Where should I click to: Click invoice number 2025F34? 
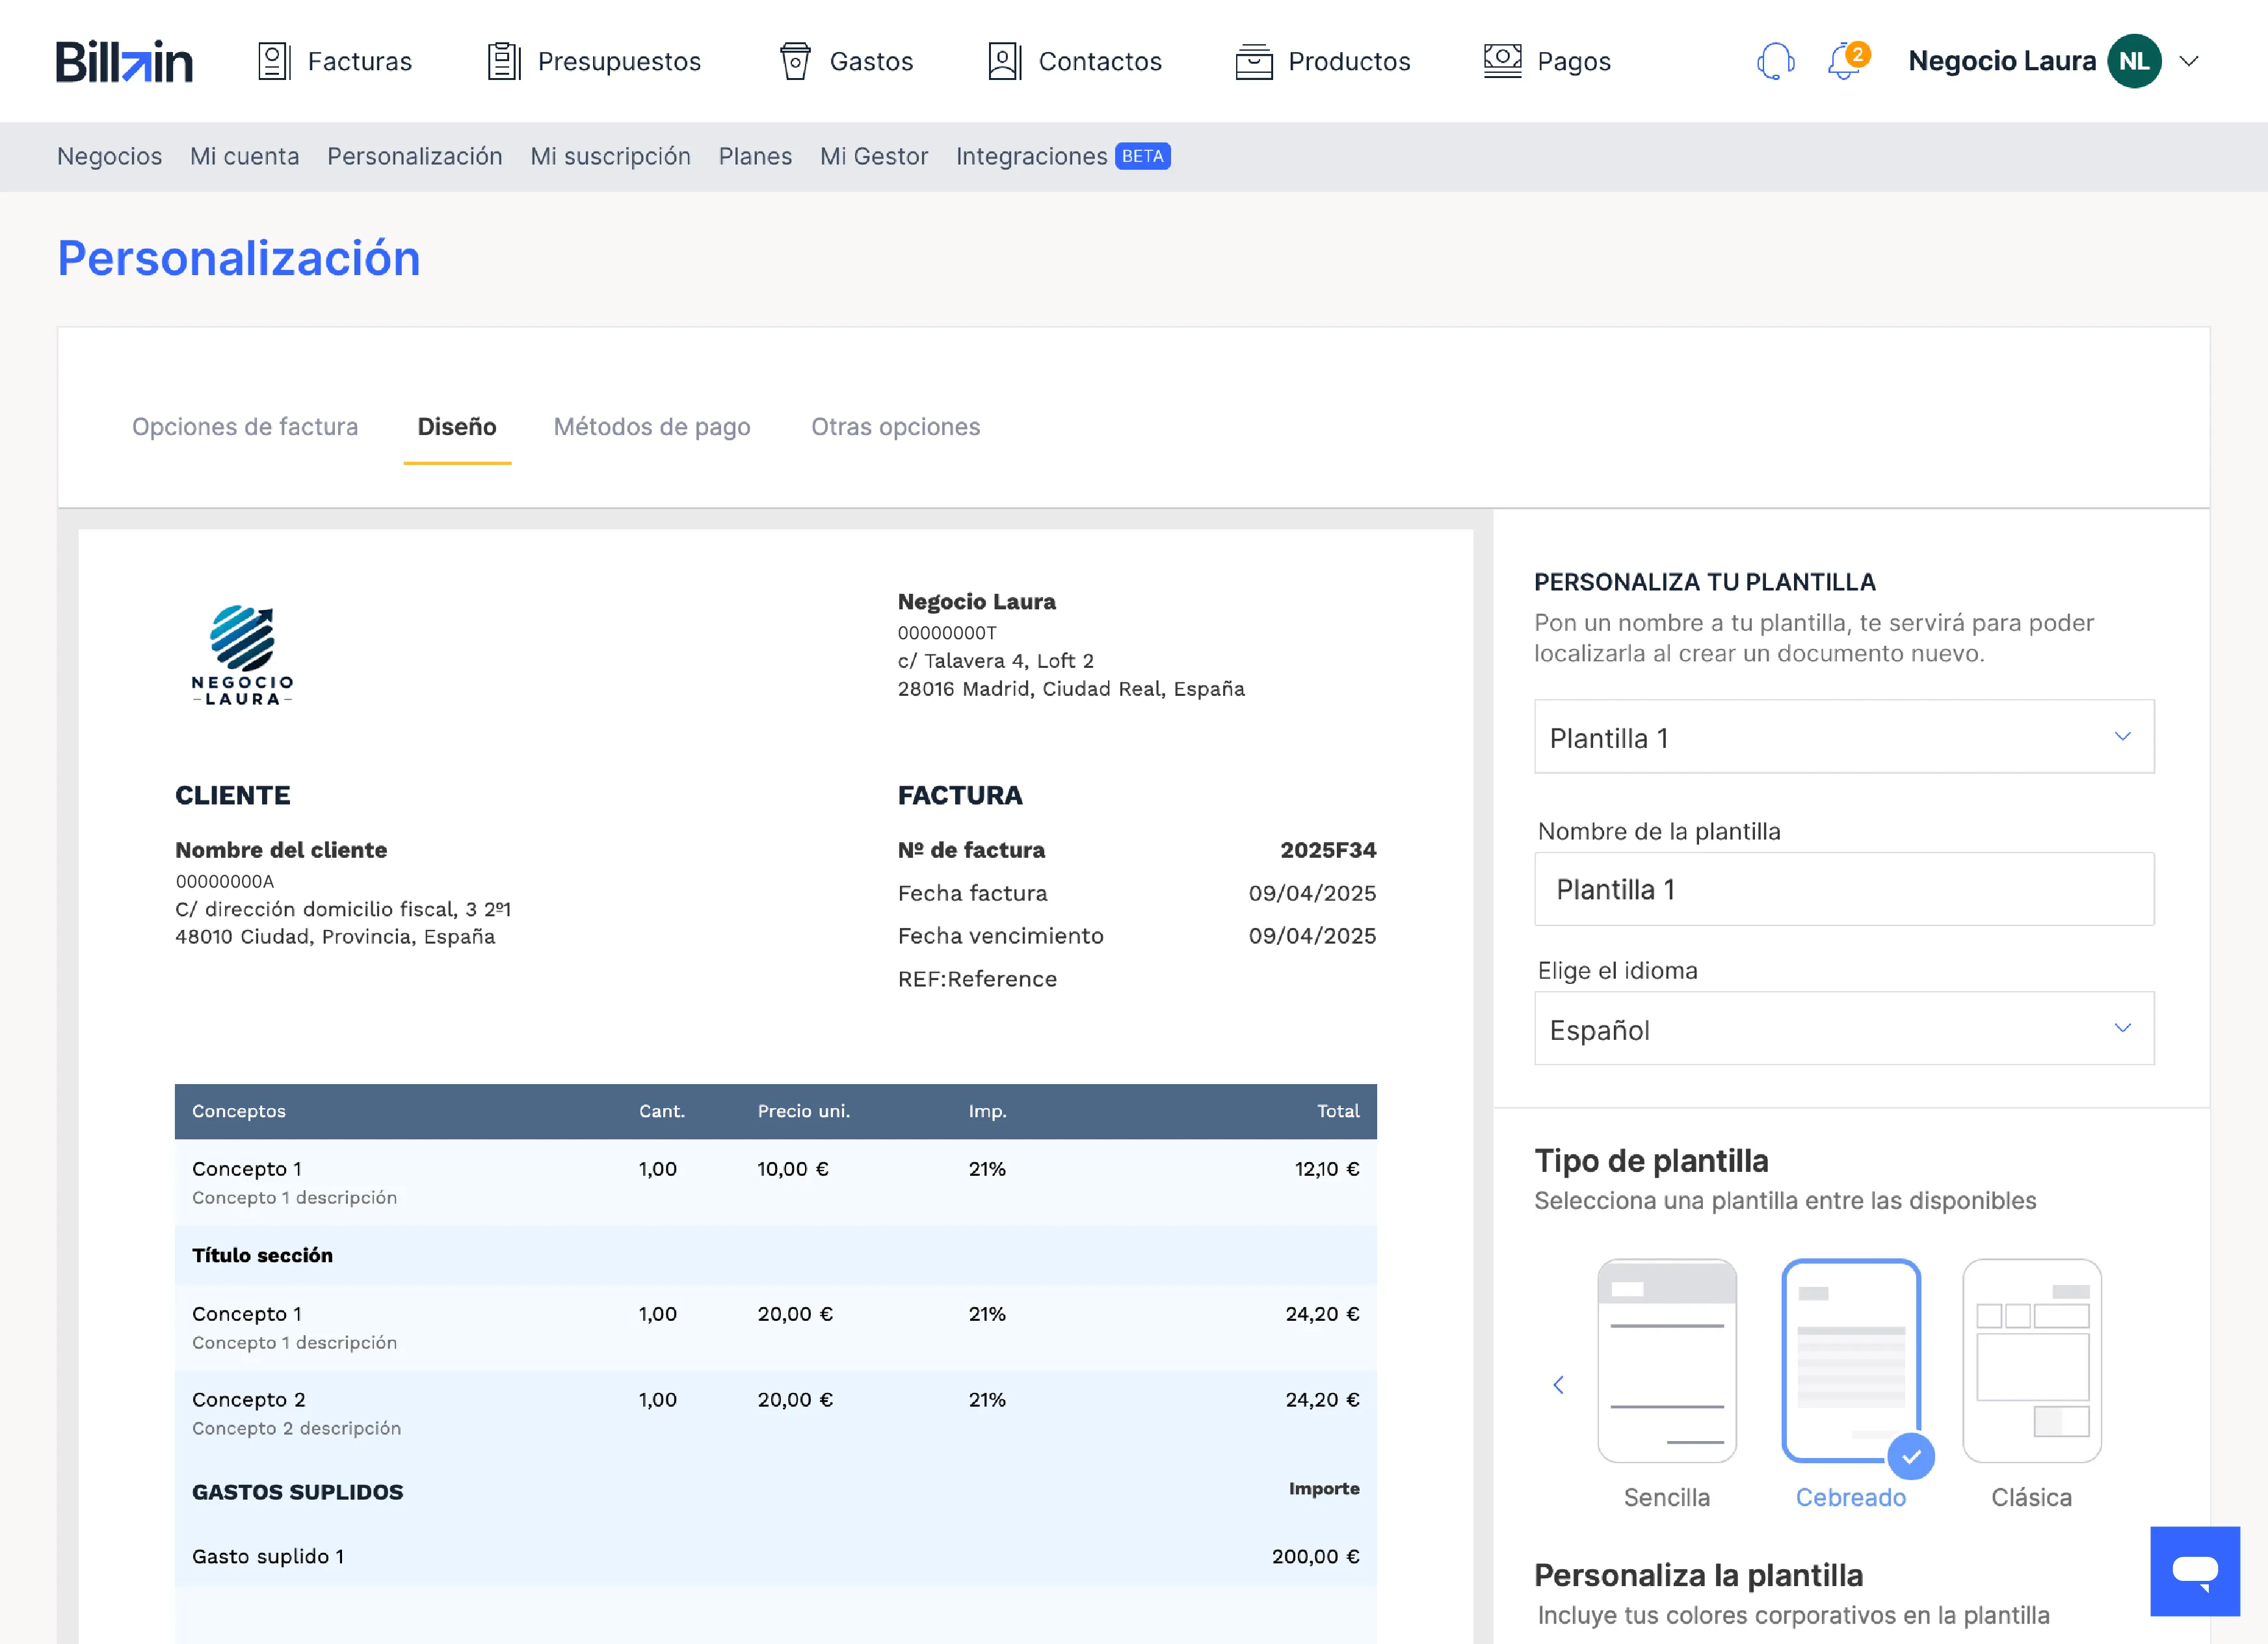point(1328,850)
